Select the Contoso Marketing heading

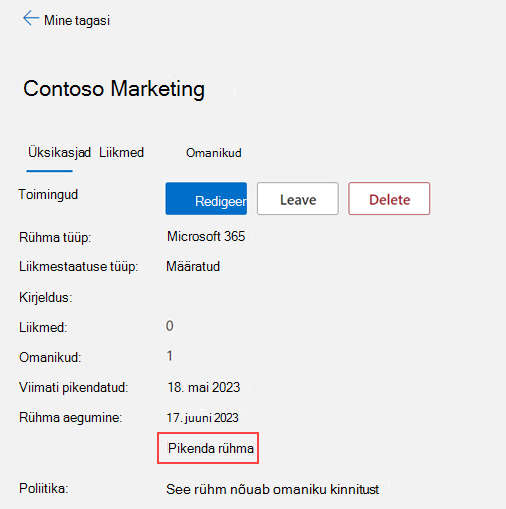(x=114, y=89)
